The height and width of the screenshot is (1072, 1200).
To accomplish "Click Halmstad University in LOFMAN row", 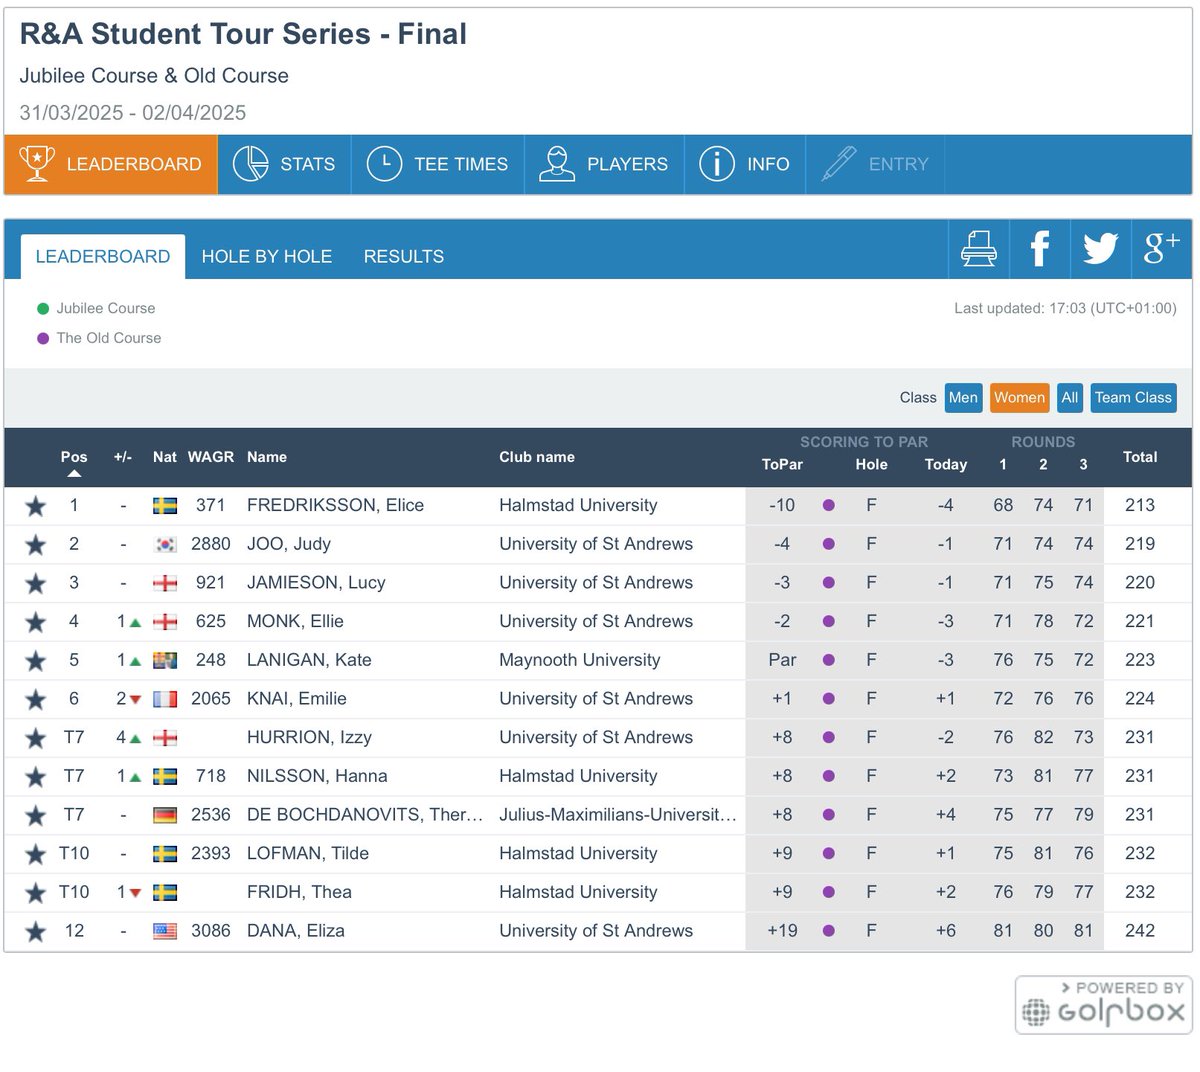I will [578, 853].
